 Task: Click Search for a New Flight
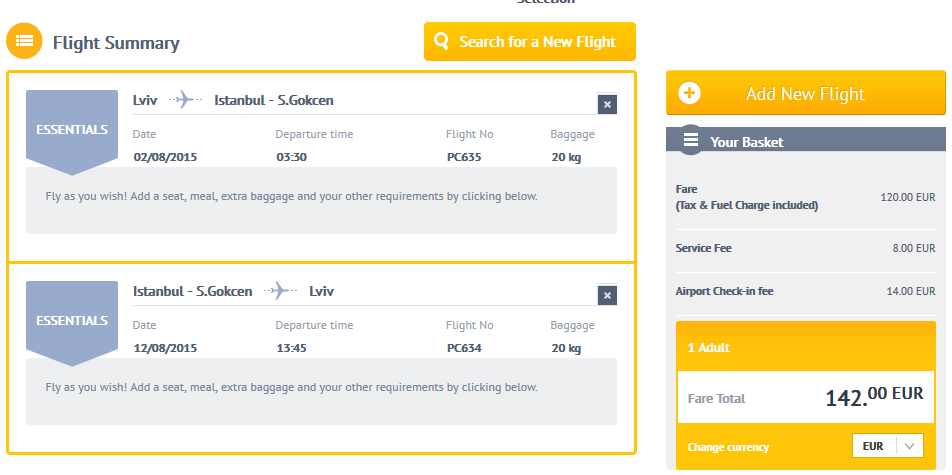point(529,41)
